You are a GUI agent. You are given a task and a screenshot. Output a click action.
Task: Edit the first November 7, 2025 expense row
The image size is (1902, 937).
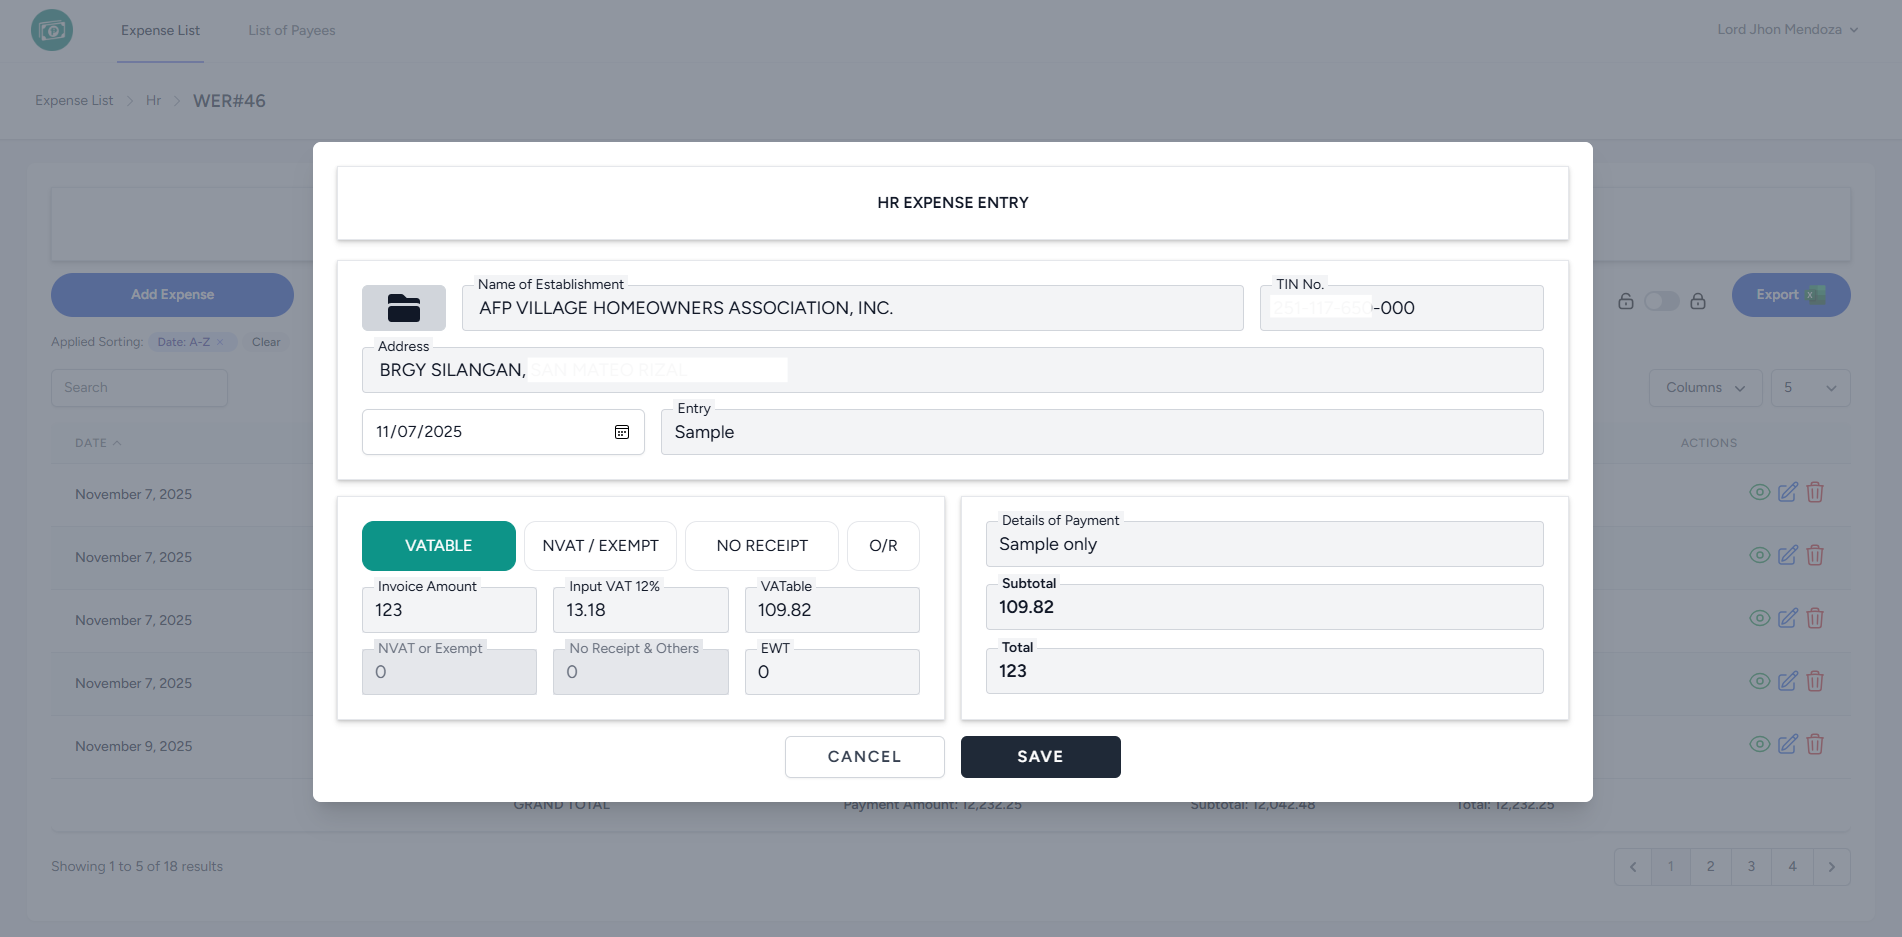pyautogui.click(x=1788, y=492)
